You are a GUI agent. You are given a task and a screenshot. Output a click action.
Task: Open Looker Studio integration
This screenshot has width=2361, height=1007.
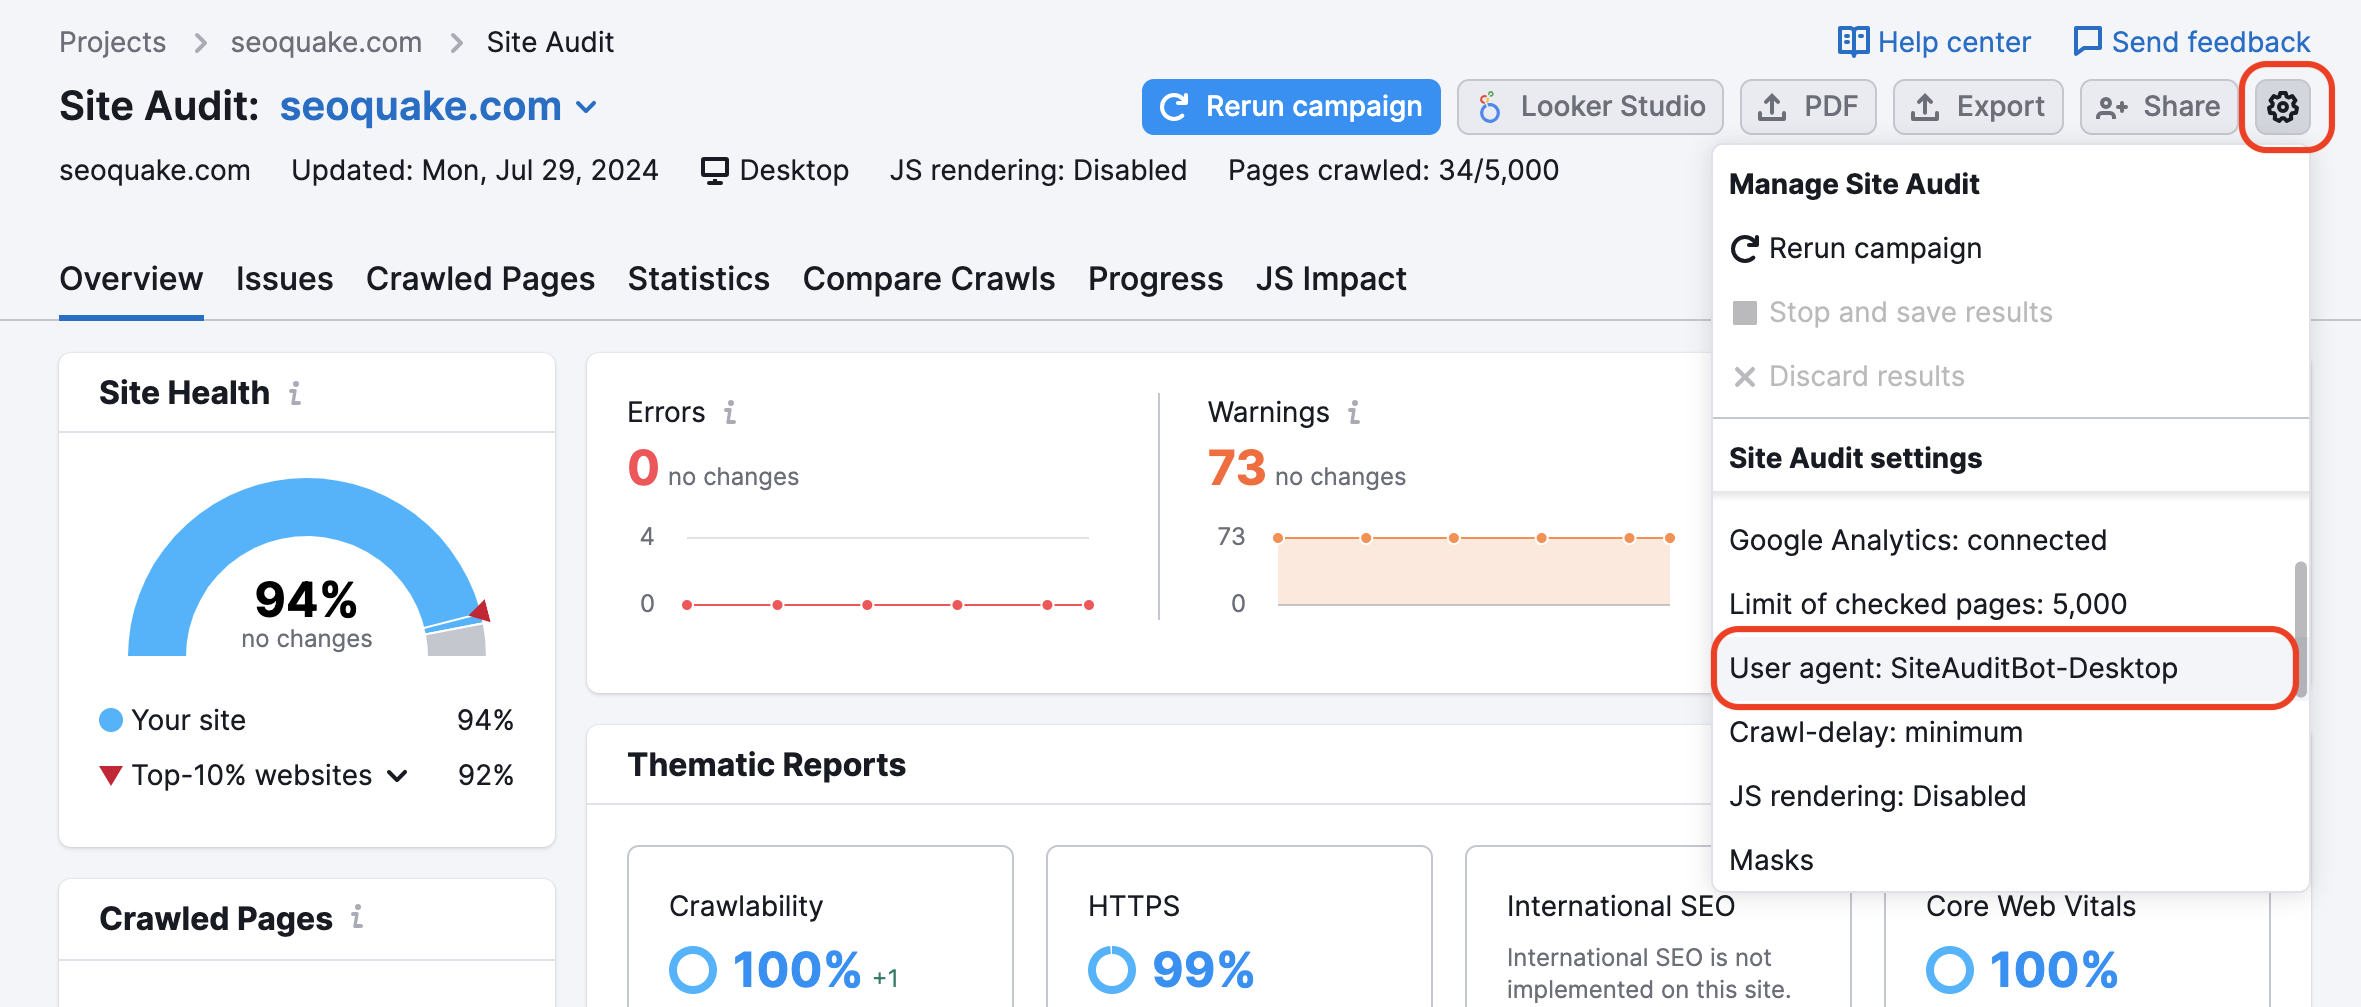(1590, 107)
